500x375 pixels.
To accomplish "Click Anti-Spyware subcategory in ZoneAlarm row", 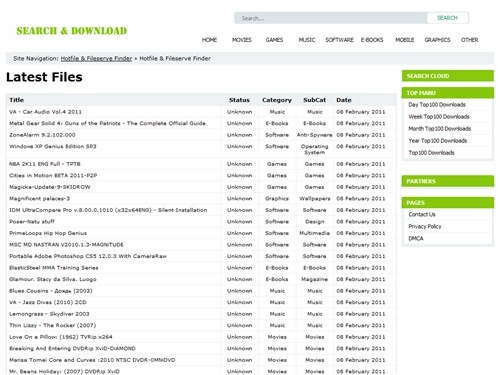I will pyautogui.click(x=314, y=135).
